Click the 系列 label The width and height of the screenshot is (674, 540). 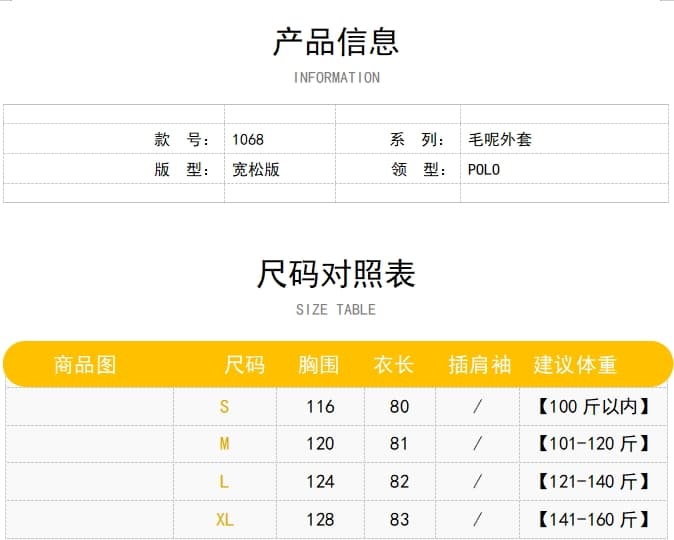tap(418, 139)
